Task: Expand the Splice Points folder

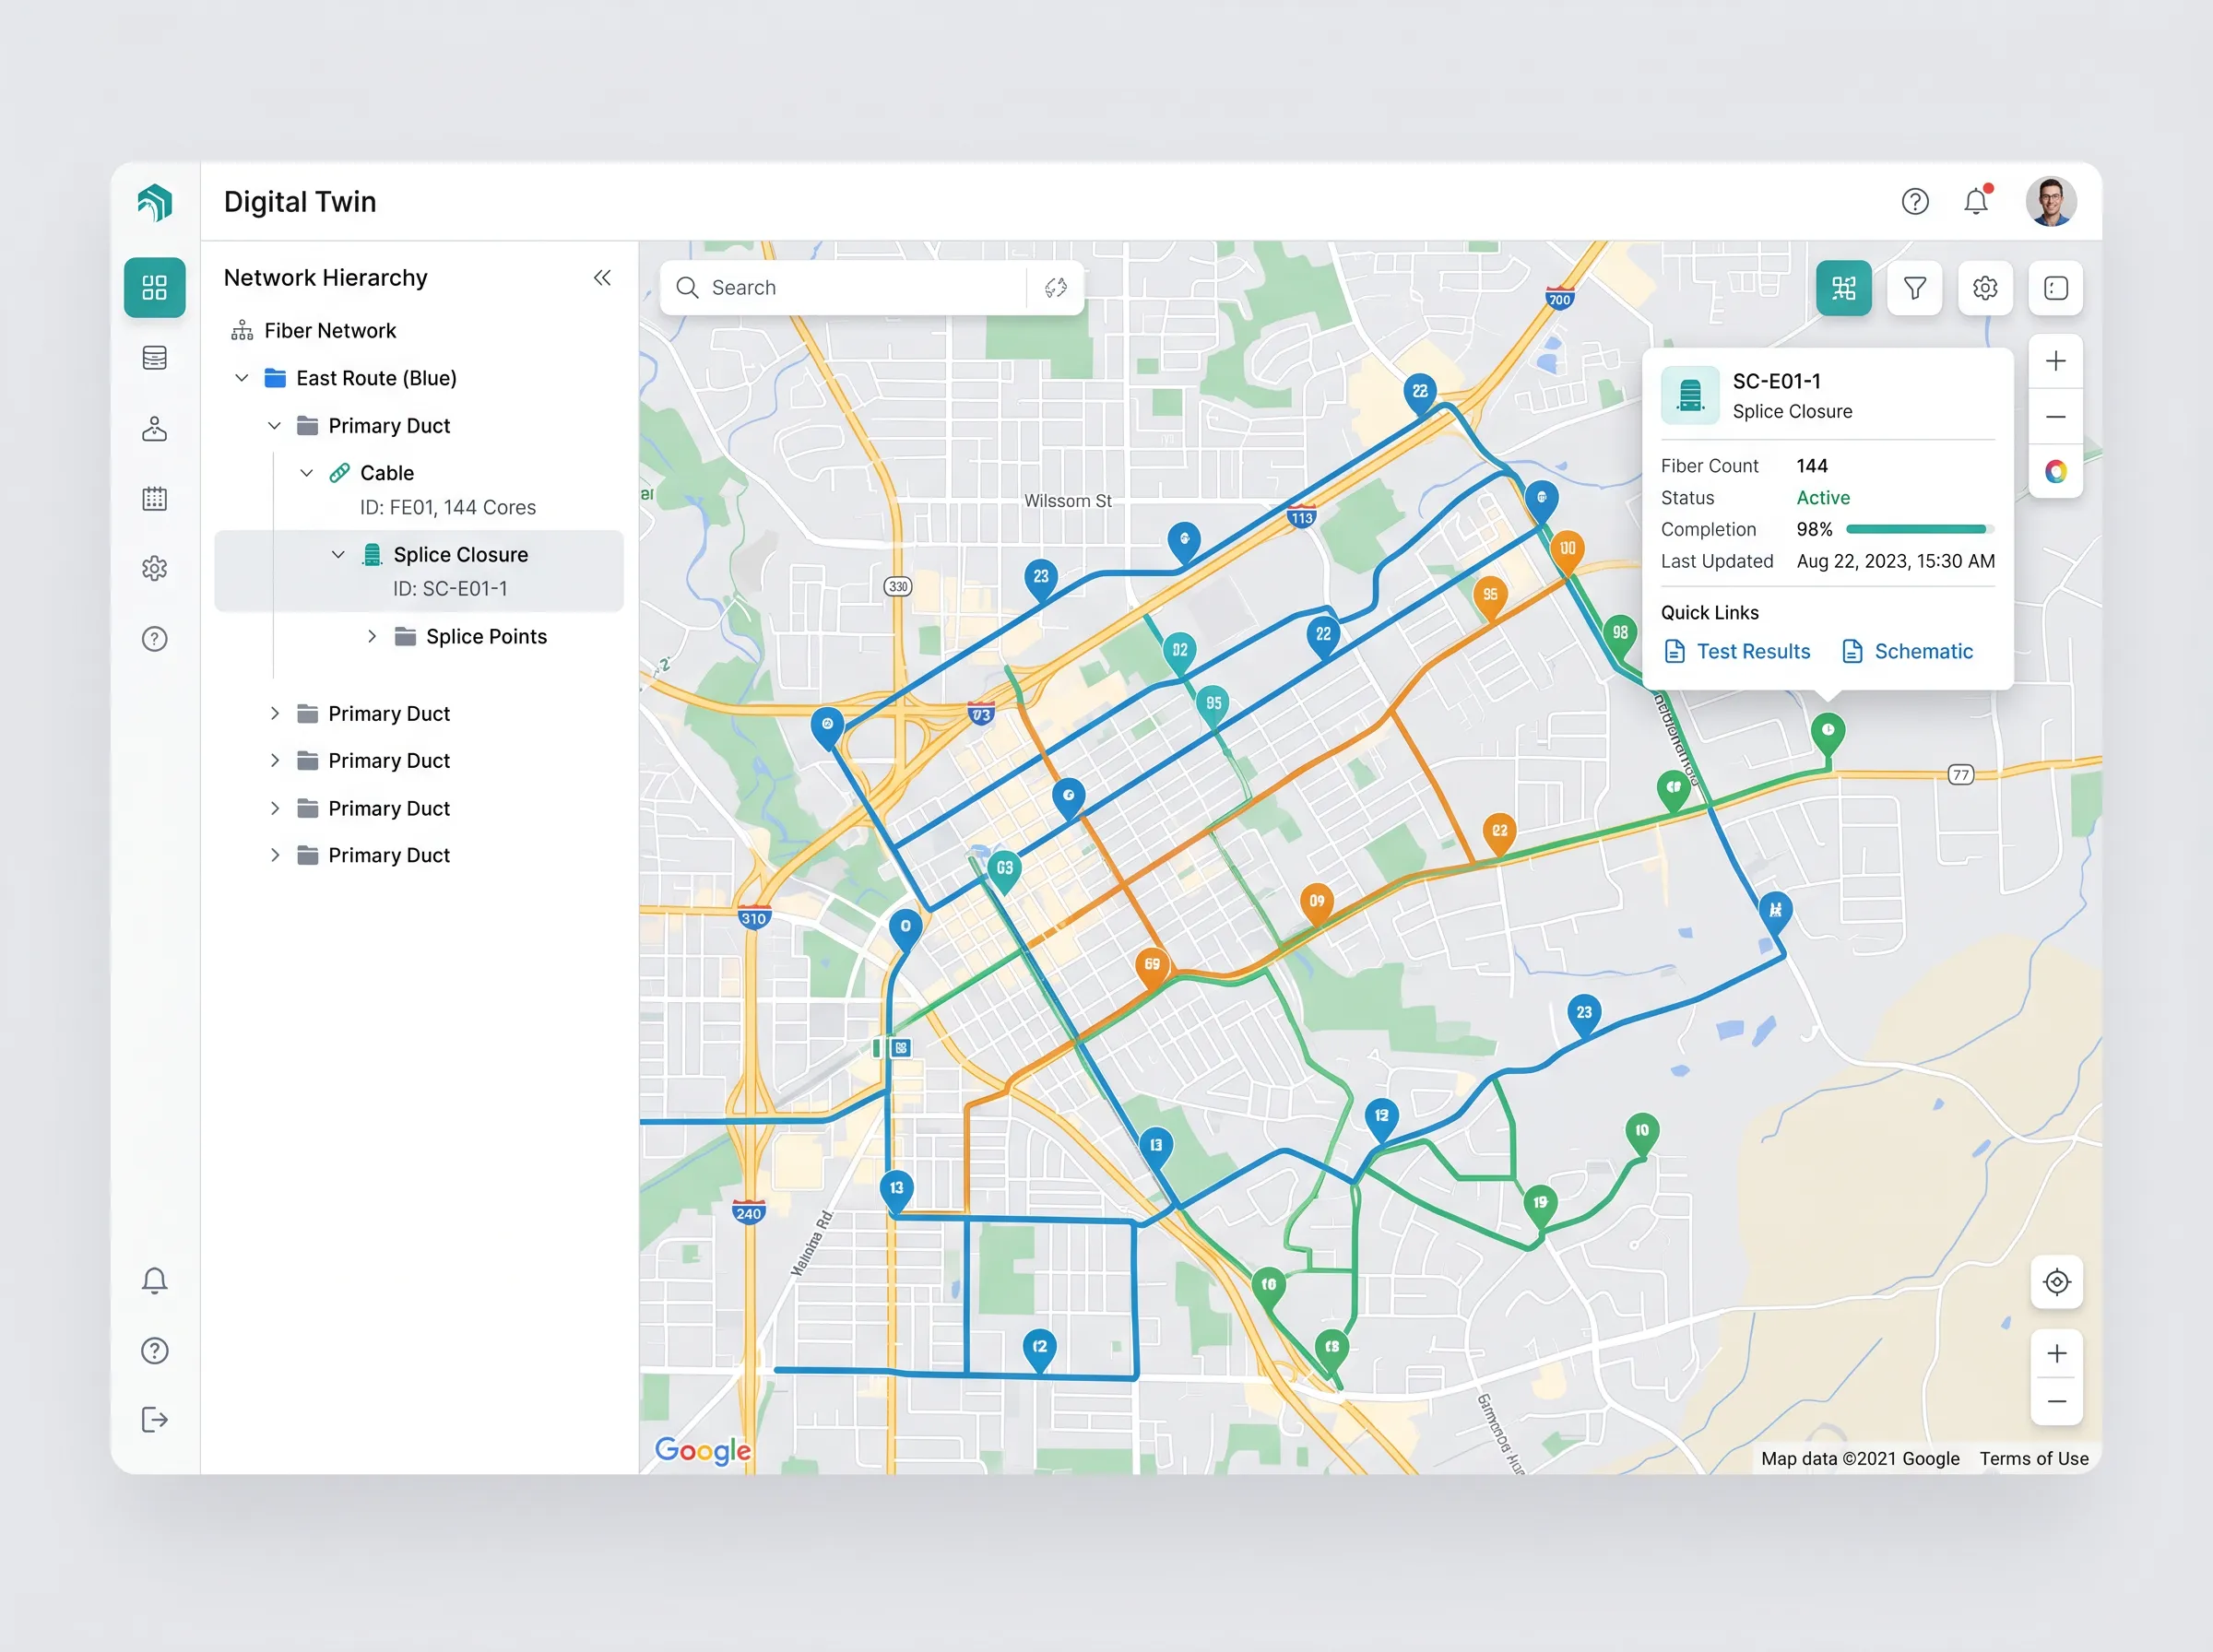Action: [372, 637]
